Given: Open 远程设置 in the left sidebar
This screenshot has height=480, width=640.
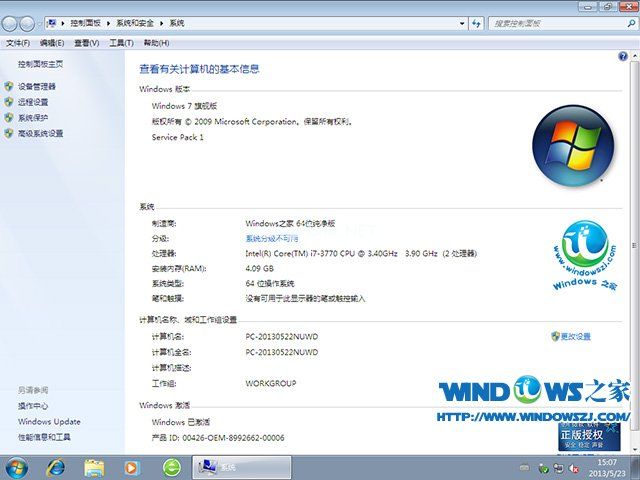Looking at the screenshot, I should (32, 102).
